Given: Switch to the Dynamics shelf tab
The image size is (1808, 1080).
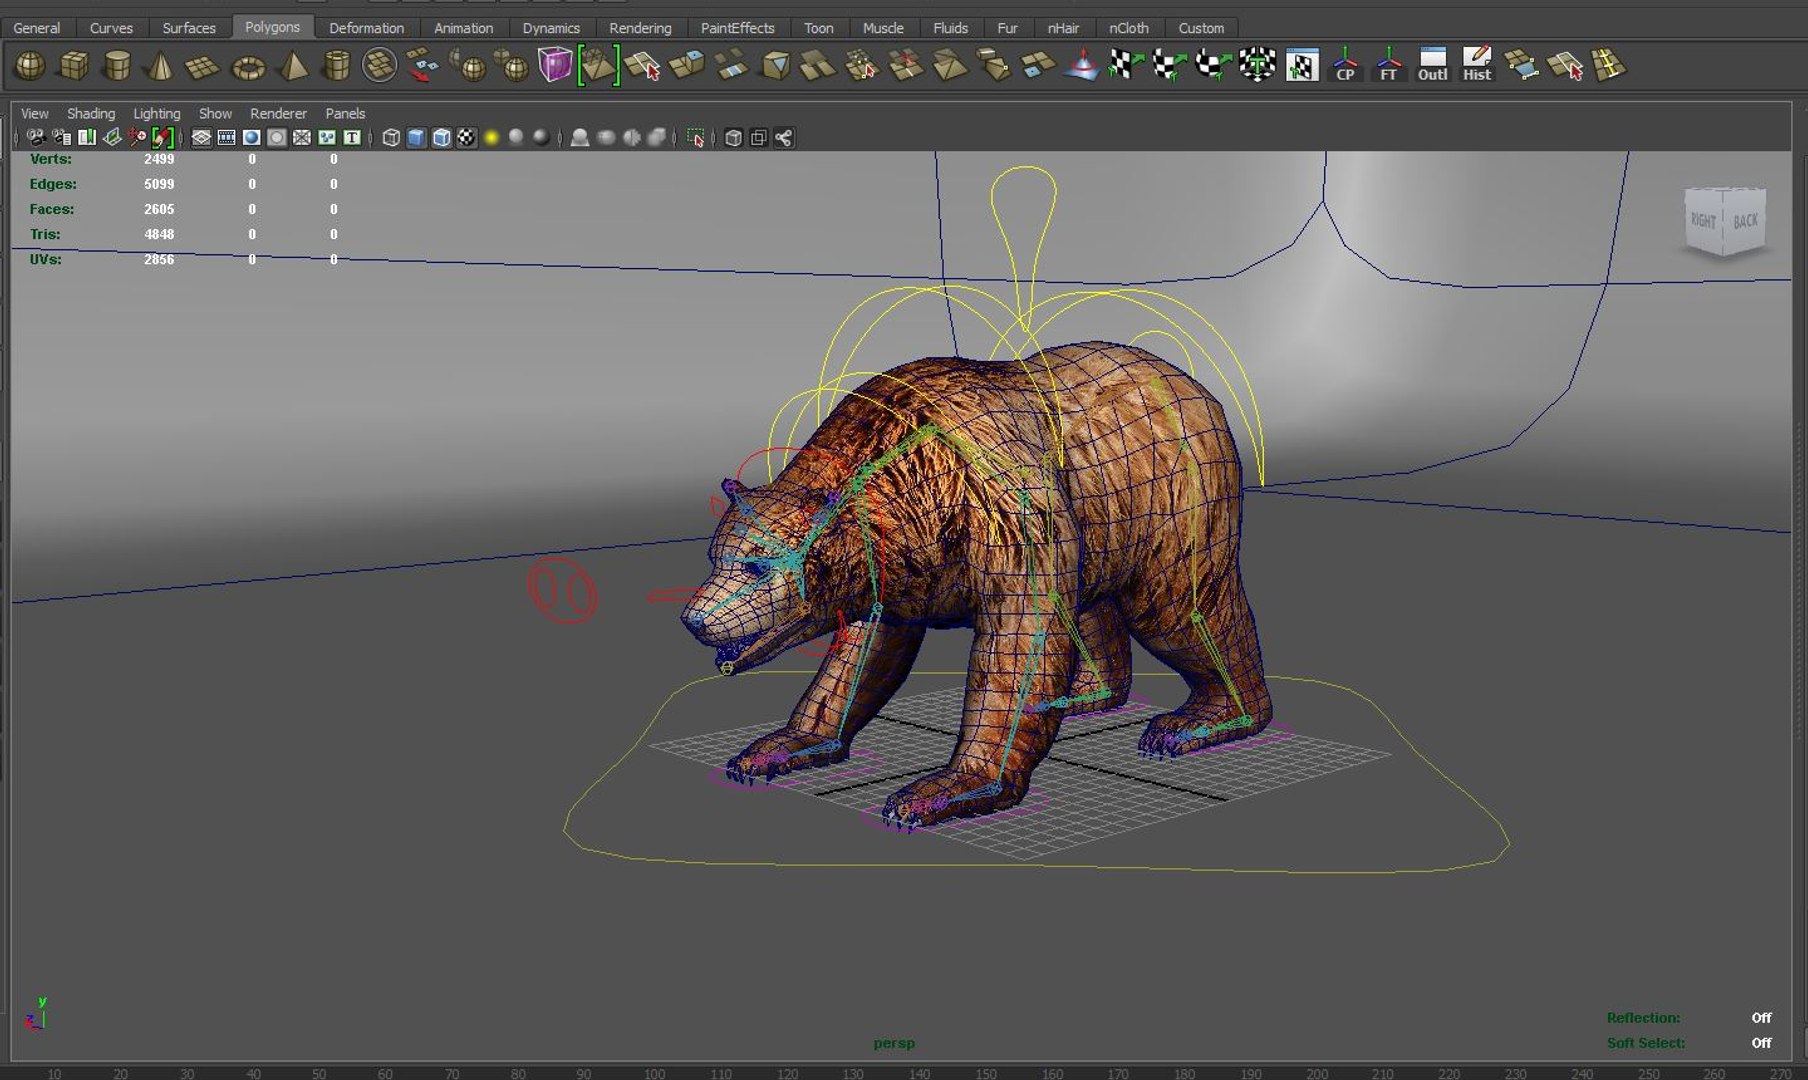Looking at the screenshot, I should (551, 28).
